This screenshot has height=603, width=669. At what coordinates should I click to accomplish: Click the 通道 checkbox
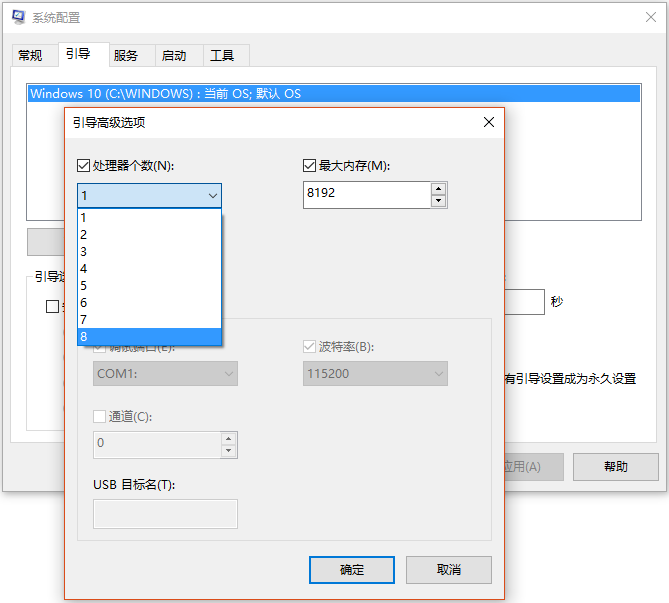(x=100, y=416)
